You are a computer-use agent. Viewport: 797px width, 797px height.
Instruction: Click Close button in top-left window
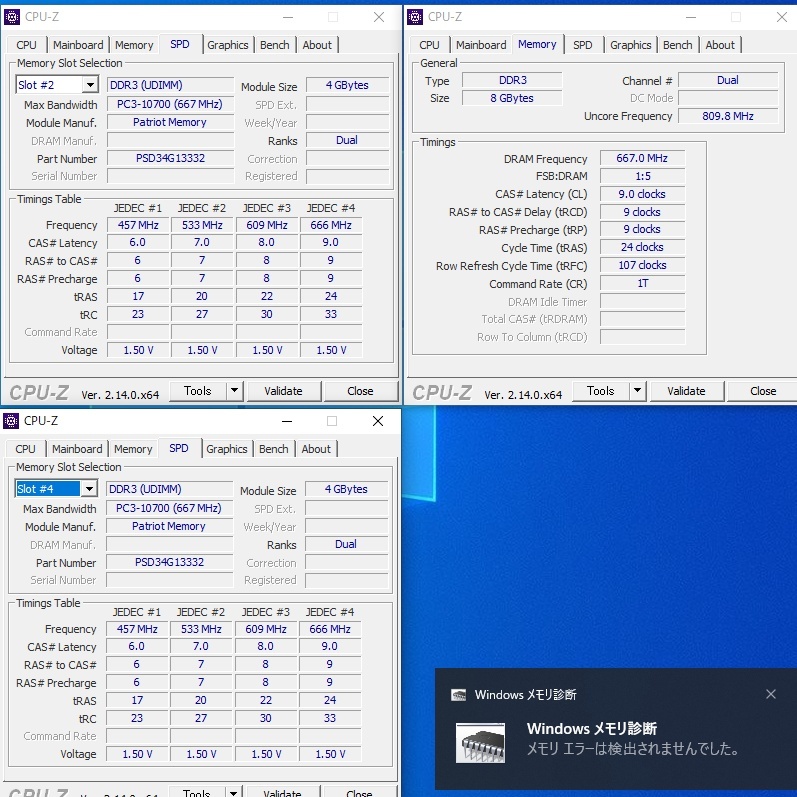360,391
